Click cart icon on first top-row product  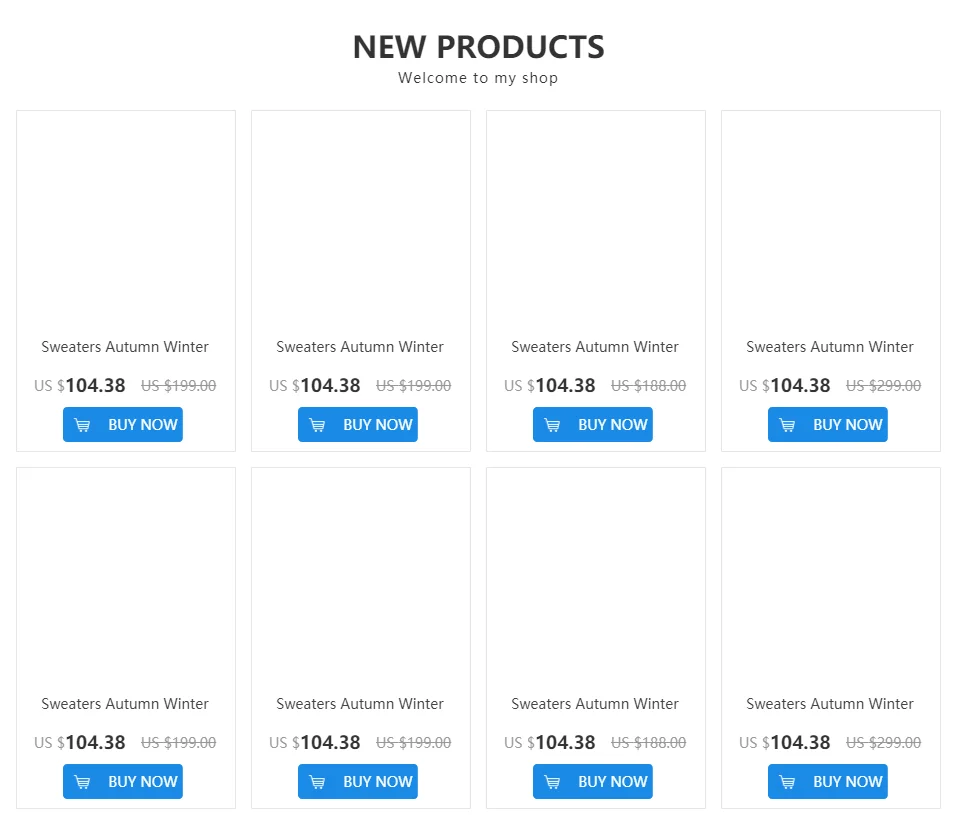pyautogui.click(x=83, y=425)
